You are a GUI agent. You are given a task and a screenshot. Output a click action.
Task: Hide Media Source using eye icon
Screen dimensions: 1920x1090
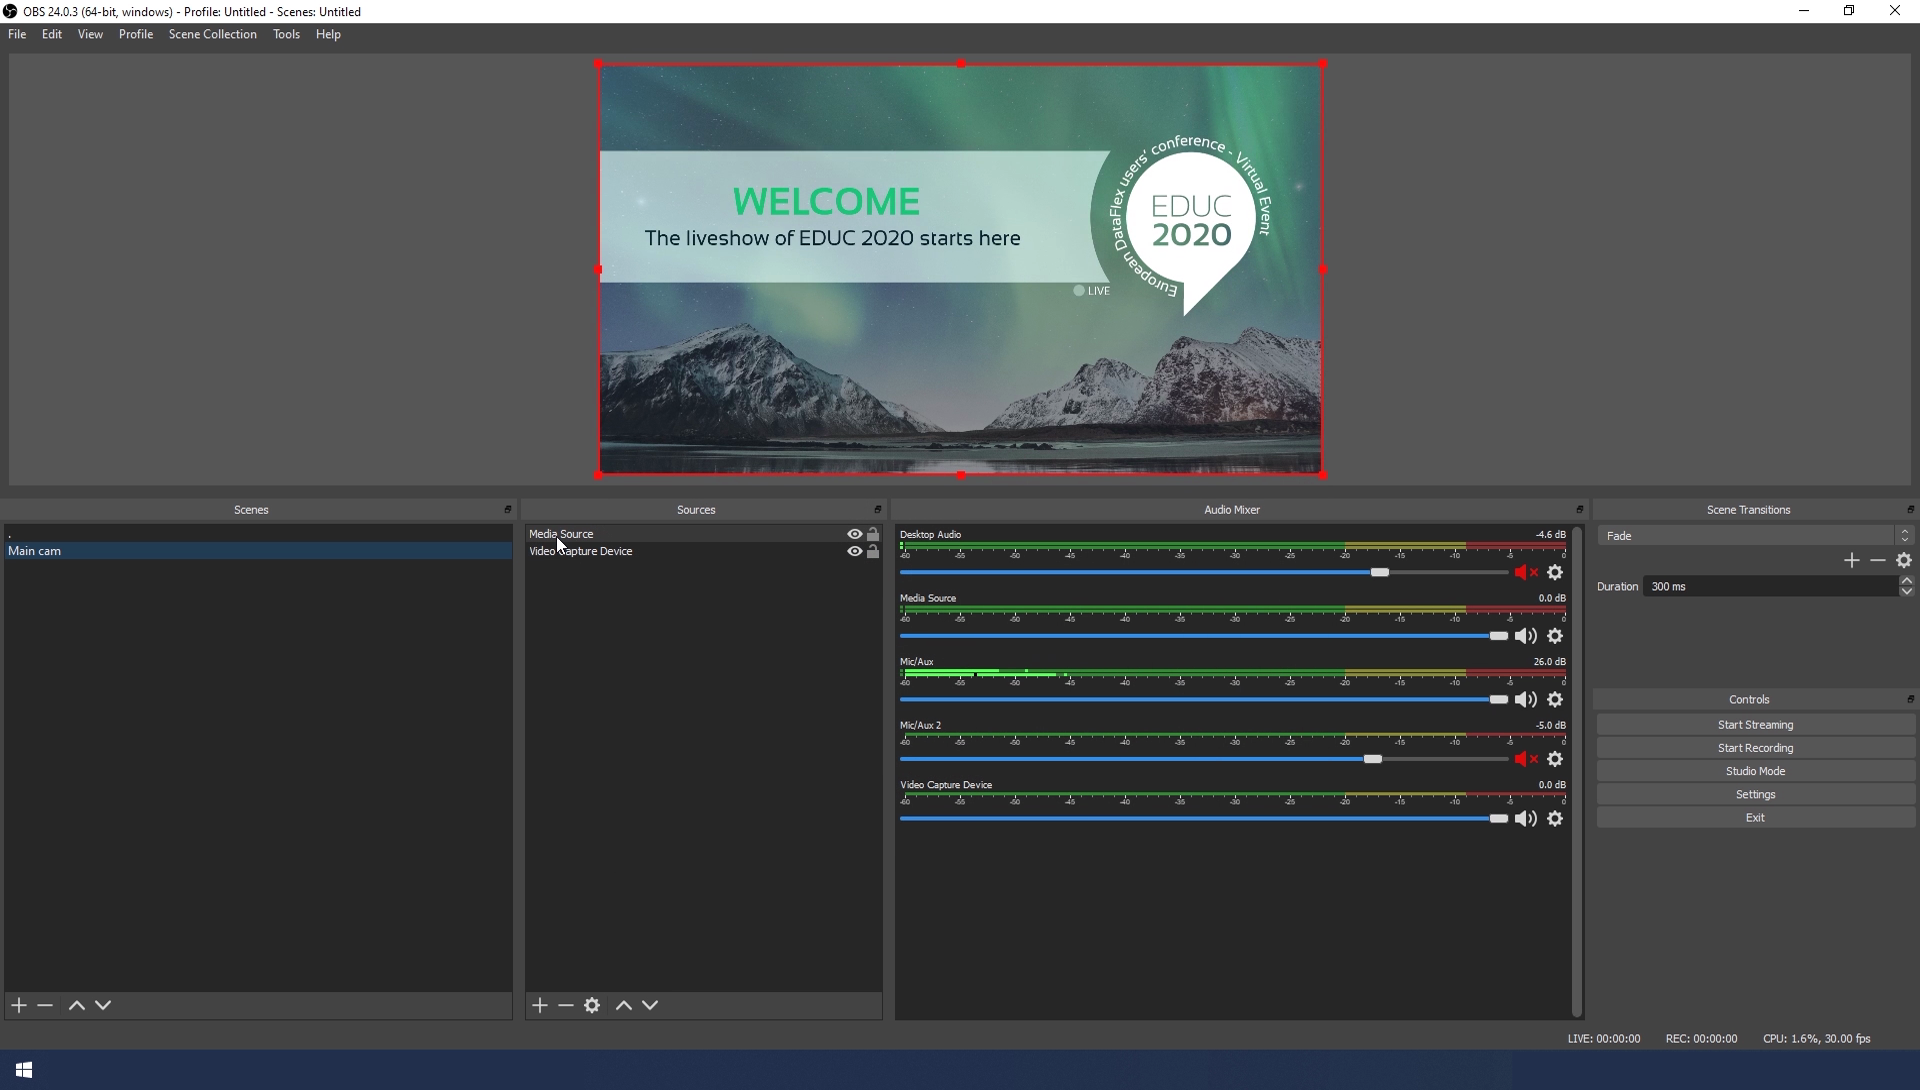[x=854, y=534]
